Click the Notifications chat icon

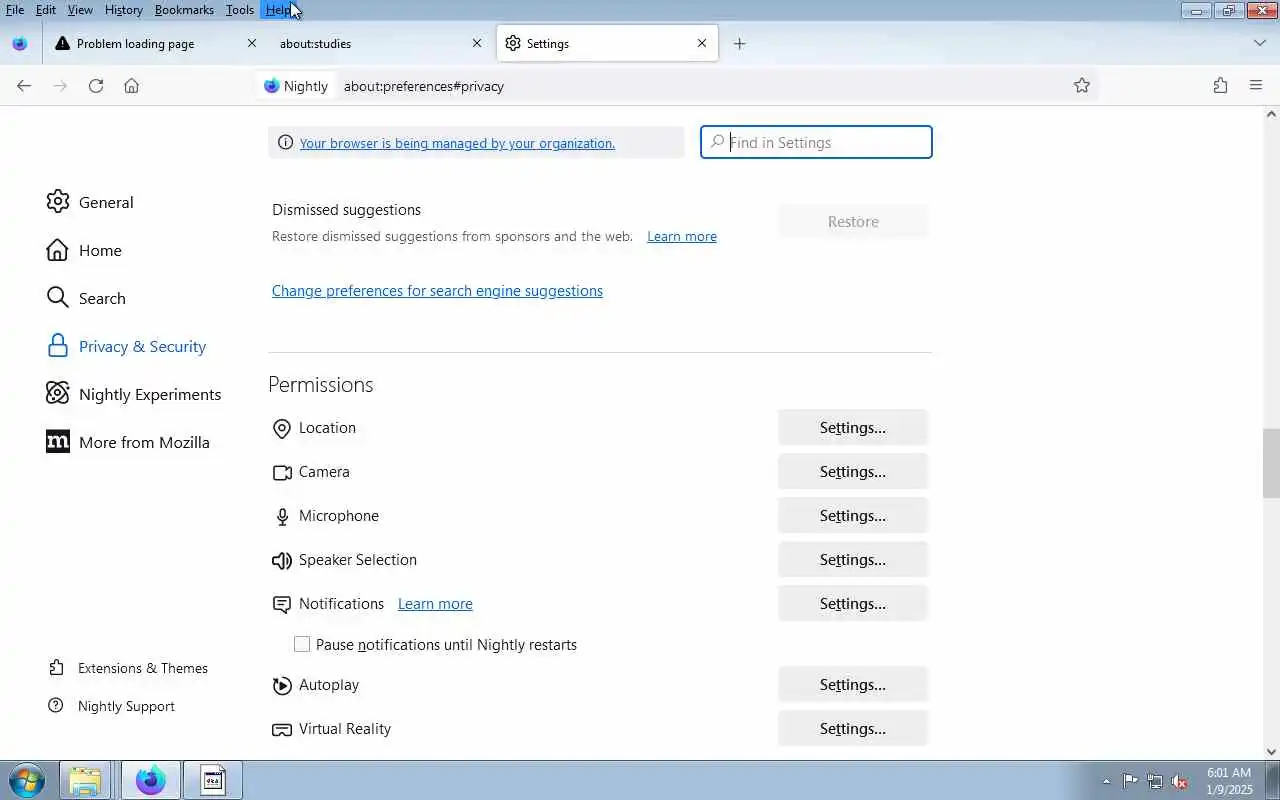[x=282, y=605]
